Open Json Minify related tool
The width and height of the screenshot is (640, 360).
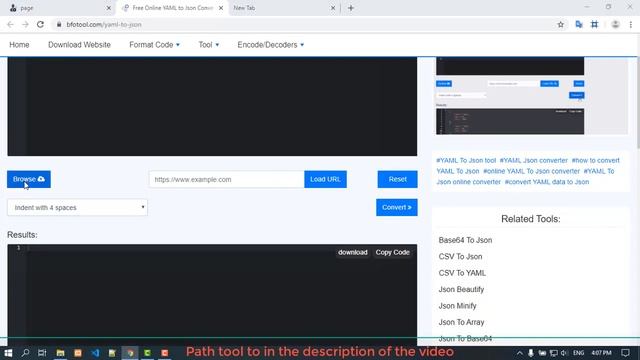click(458, 306)
